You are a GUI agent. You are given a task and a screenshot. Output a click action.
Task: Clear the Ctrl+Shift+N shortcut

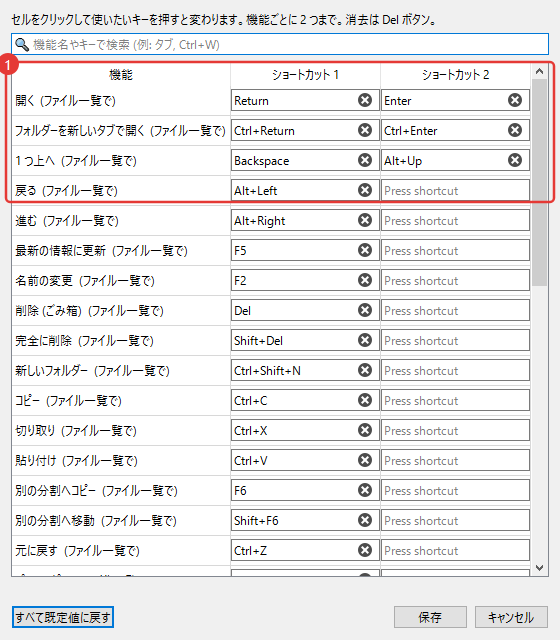pyautogui.click(x=365, y=370)
